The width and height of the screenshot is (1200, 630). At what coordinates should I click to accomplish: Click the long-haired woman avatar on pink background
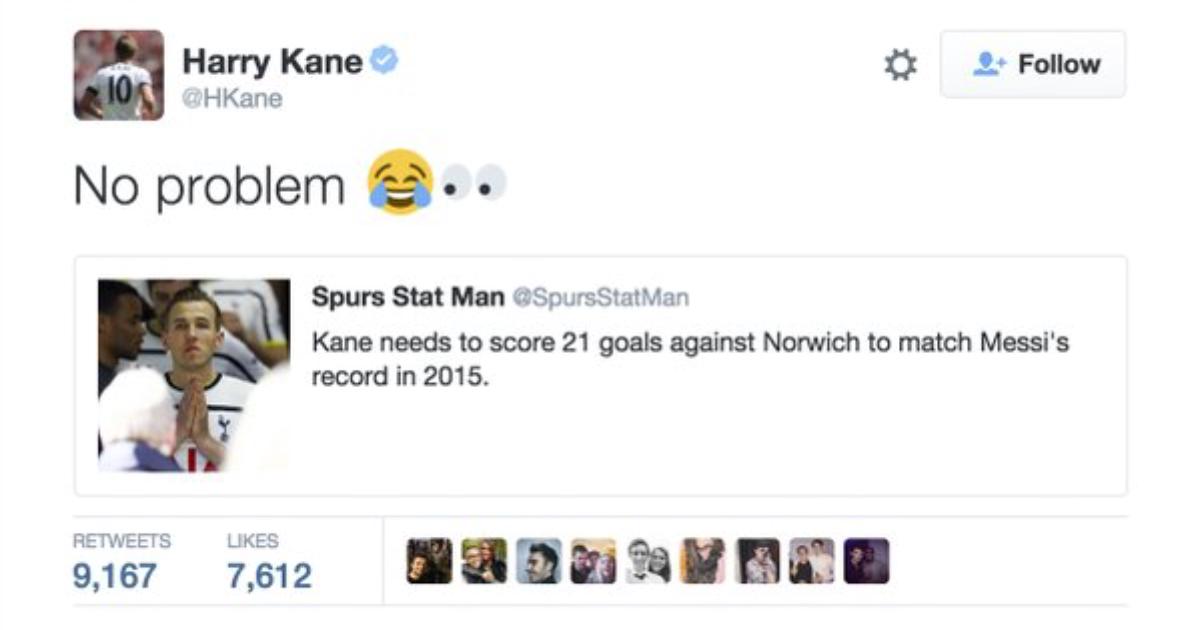tap(702, 562)
